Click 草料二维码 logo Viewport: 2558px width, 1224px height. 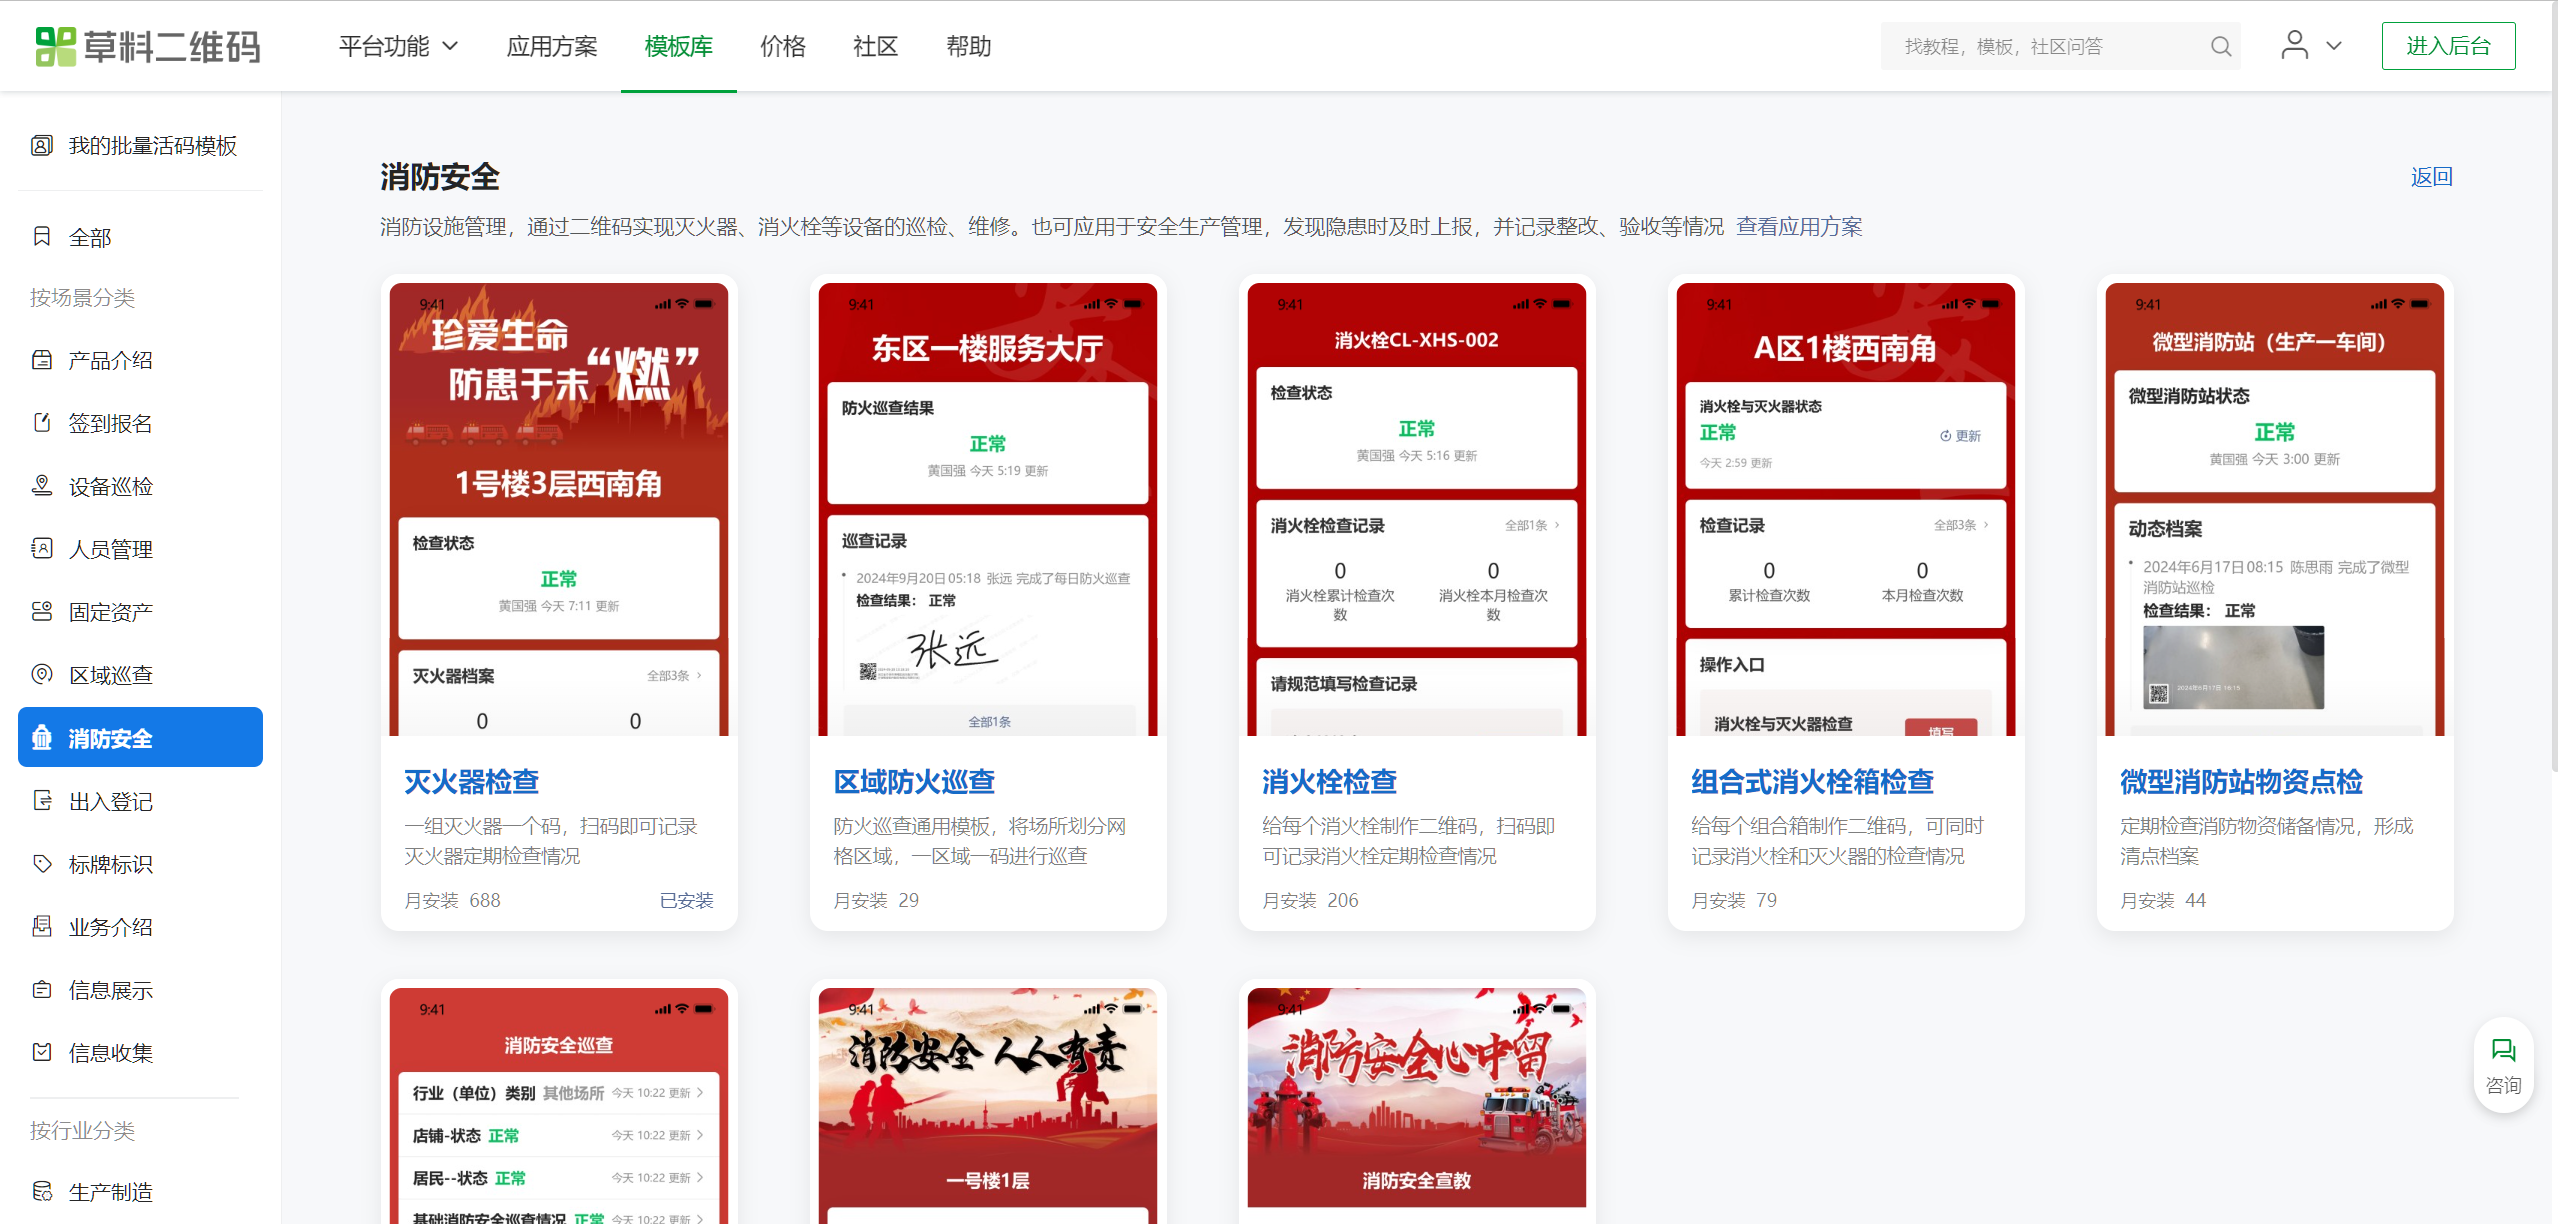pyautogui.click(x=148, y=46)
